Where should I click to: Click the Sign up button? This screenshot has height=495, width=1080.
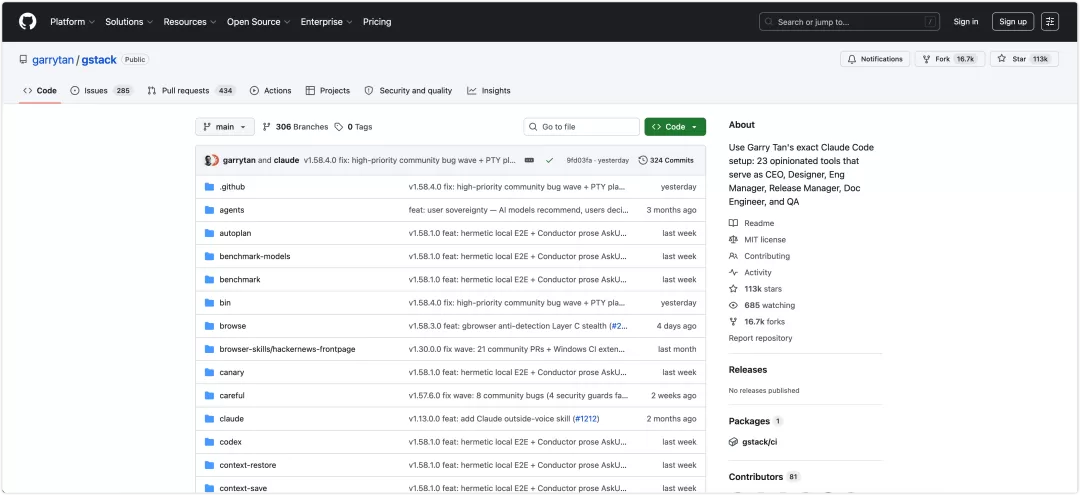point(1012,22)
